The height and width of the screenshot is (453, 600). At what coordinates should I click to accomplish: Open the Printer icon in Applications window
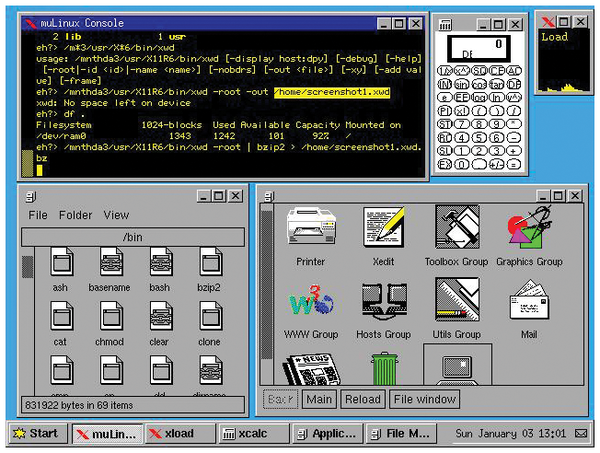tap(311, 226)
